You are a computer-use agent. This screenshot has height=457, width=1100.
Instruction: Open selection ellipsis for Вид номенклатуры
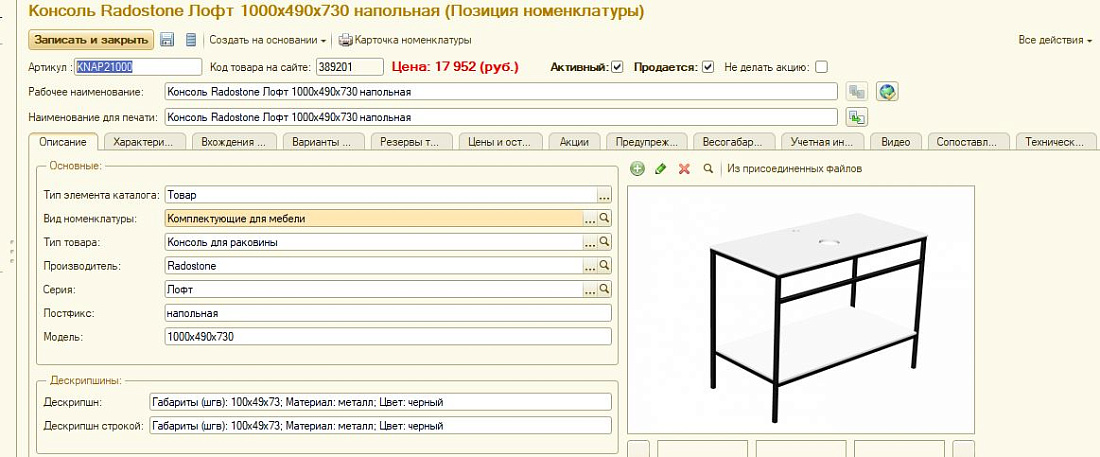590,218
